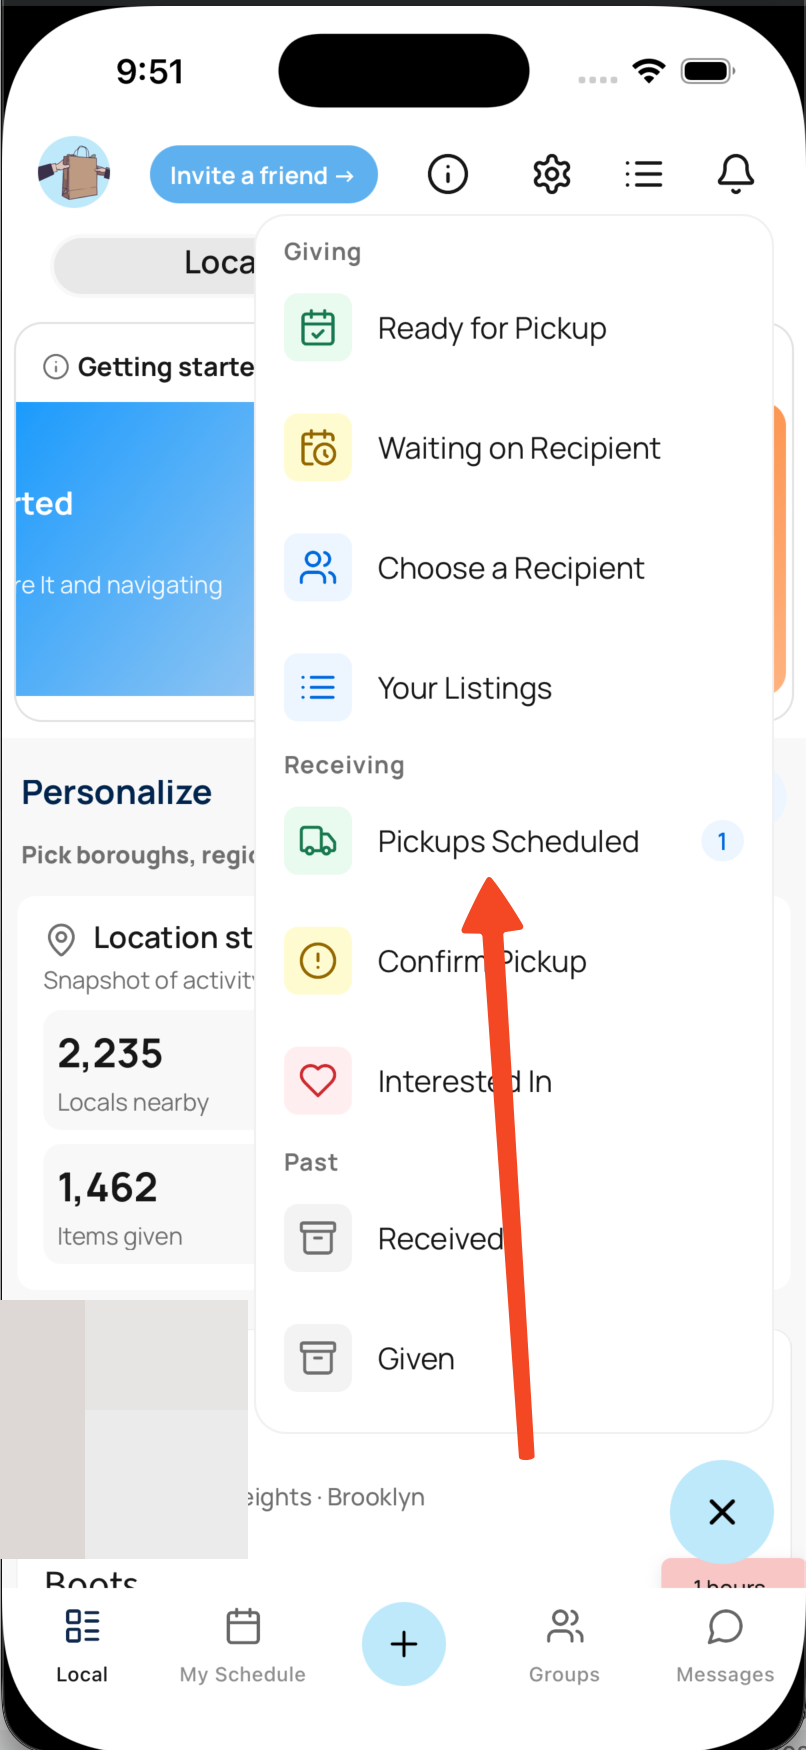Toggle the list menu icon
Image resolution: width=806 pixels, height=1750 pixels.
click(x=644, y=175)
